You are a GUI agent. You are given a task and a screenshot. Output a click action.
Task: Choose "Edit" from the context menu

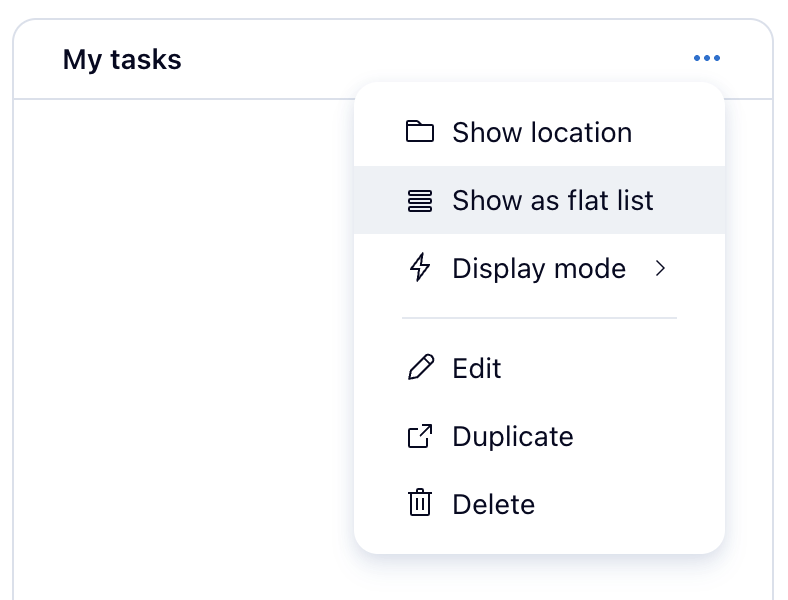pos(477,368)
